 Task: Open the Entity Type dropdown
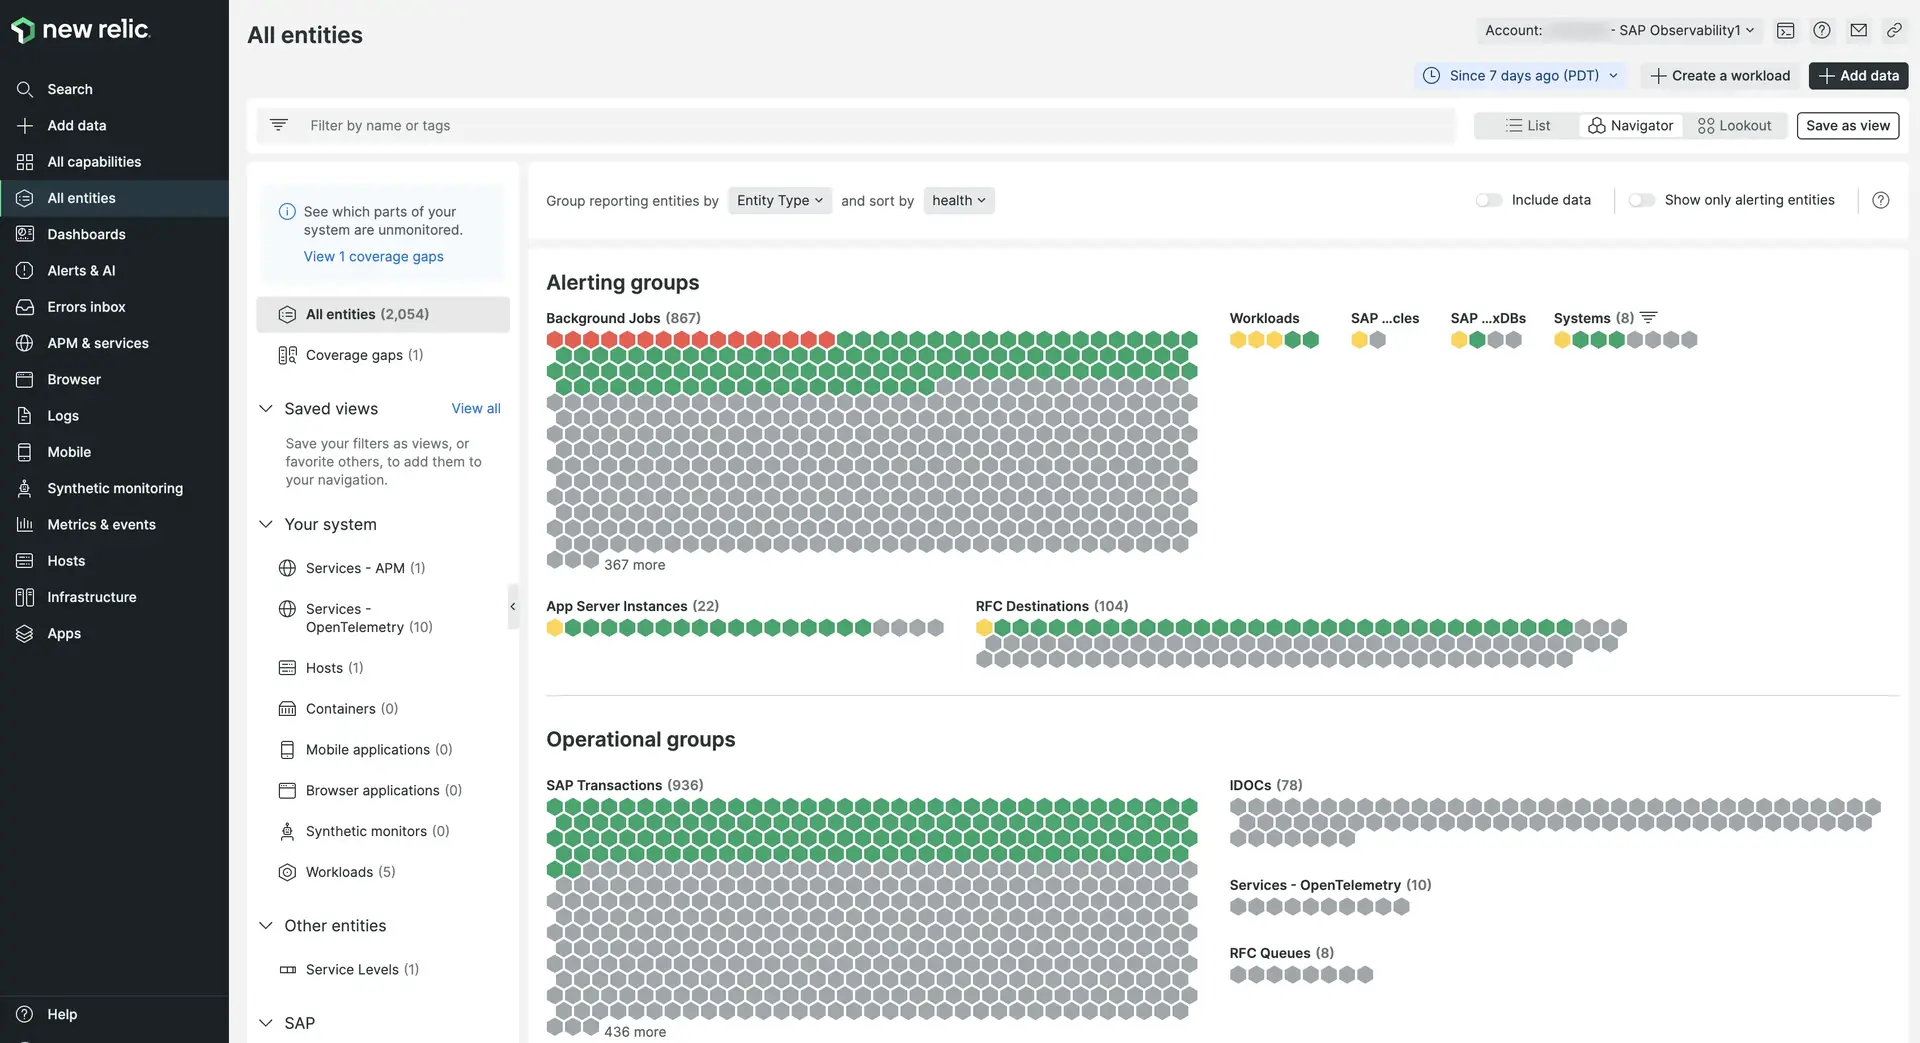click(779, 200)
